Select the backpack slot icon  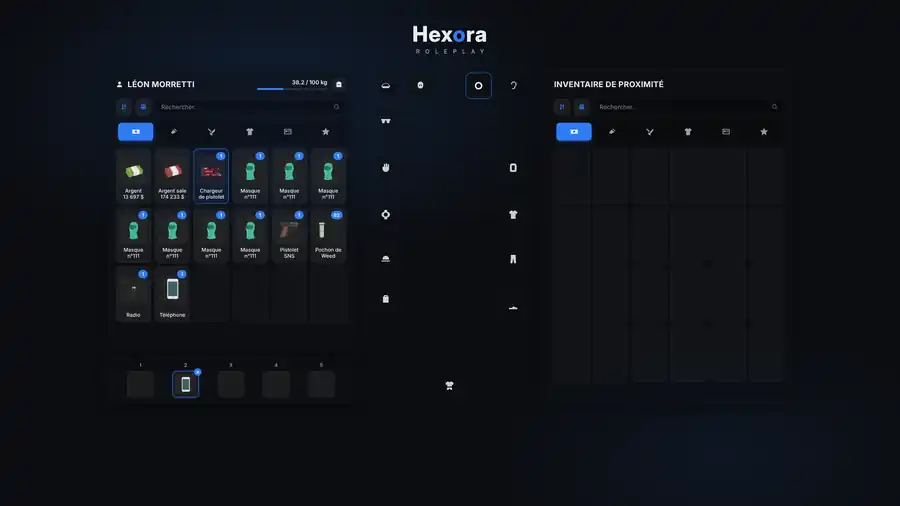click(386, 299)
